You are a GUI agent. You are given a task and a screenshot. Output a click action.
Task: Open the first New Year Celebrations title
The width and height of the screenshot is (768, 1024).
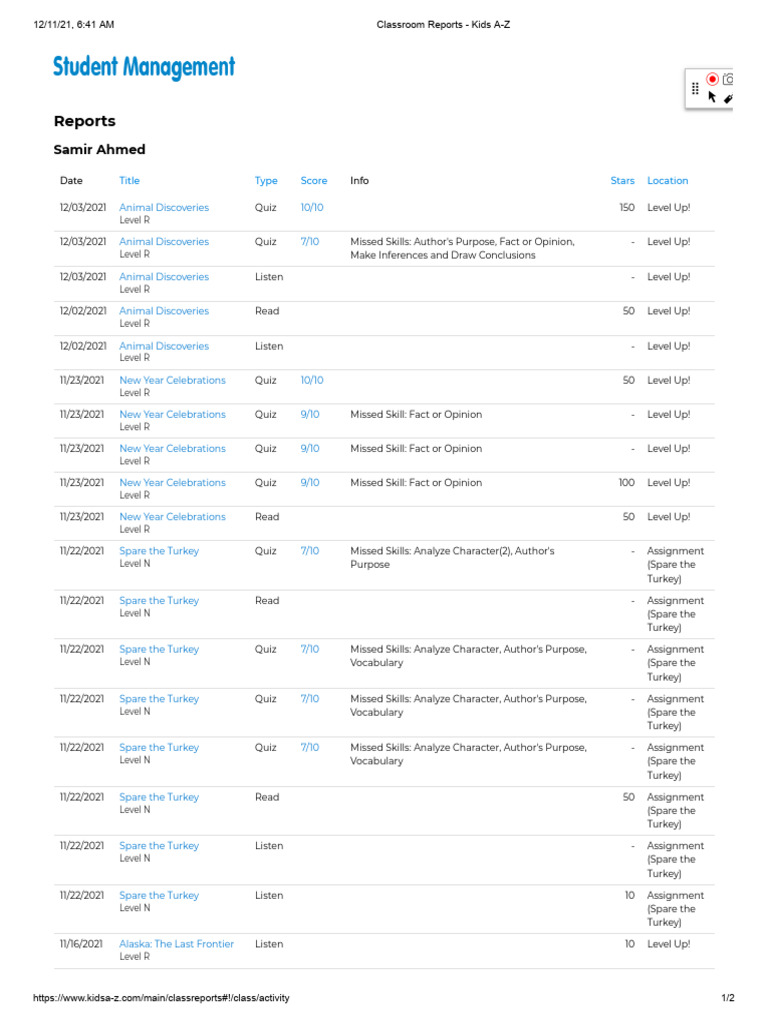(x=172, y=380)
